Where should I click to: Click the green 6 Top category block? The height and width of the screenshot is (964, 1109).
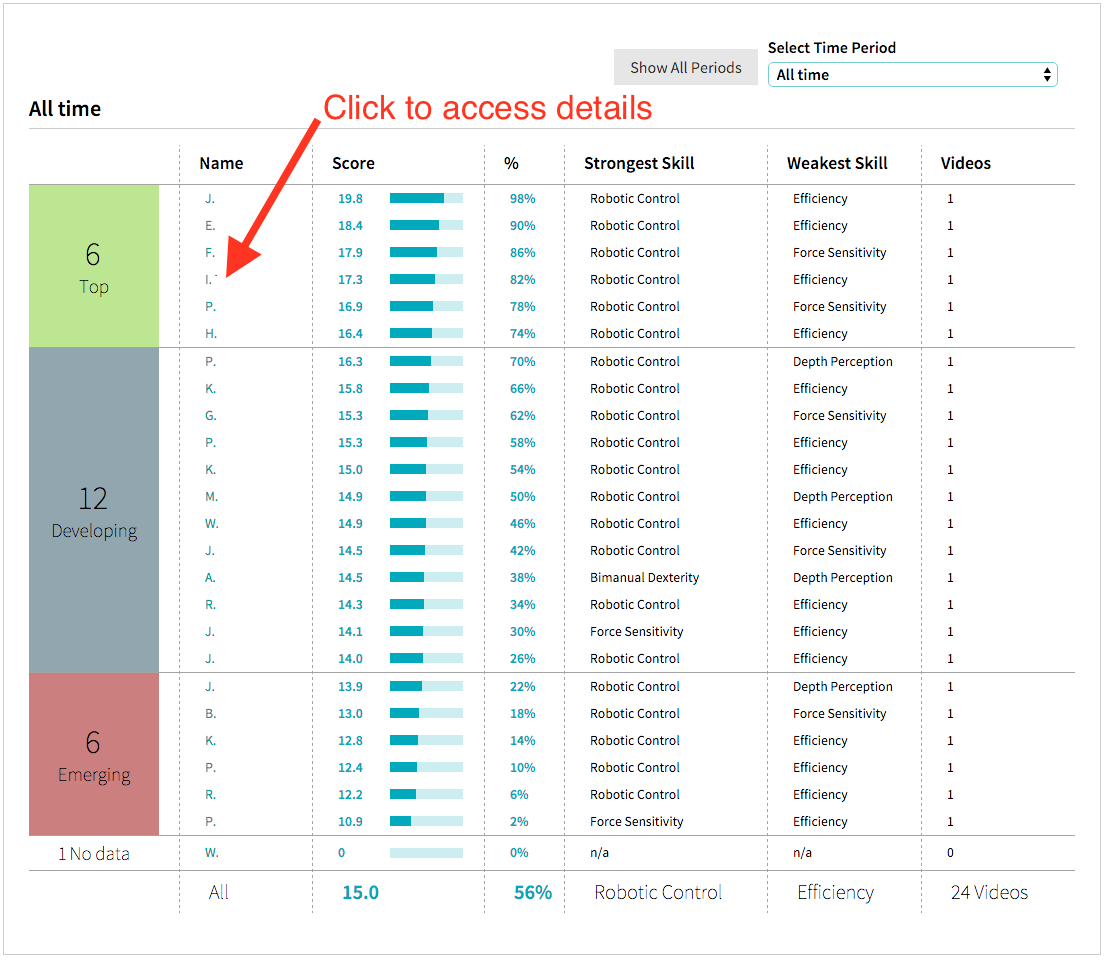94,266
